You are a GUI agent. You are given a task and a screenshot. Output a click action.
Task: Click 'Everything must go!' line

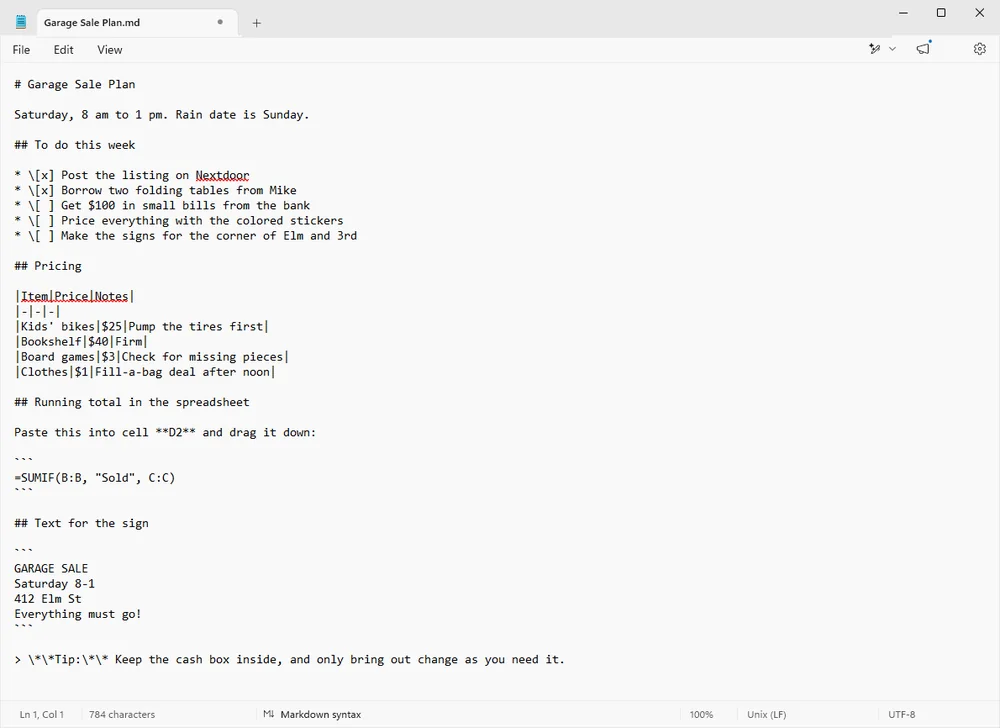pos(78,614)
